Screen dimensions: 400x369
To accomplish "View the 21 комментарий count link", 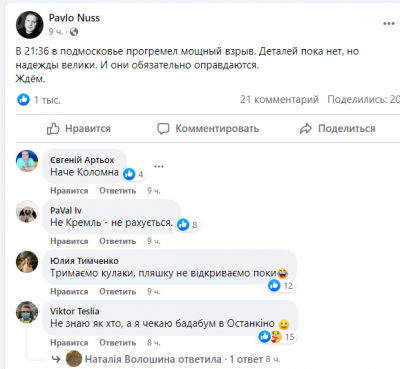I will pos(279,99).
